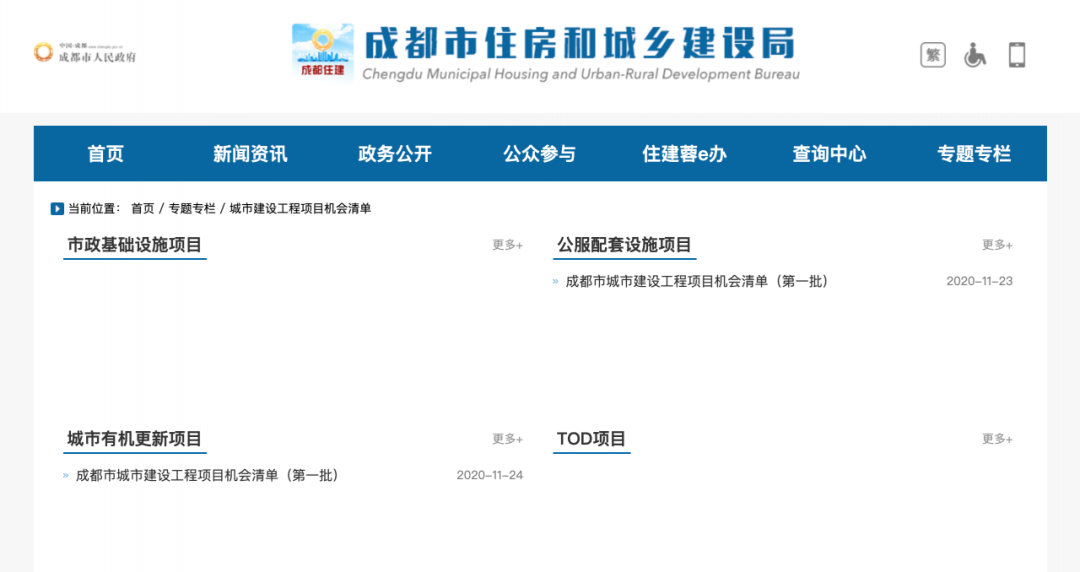Click the blue 当前位置 arrow icon

coord(57,208)
